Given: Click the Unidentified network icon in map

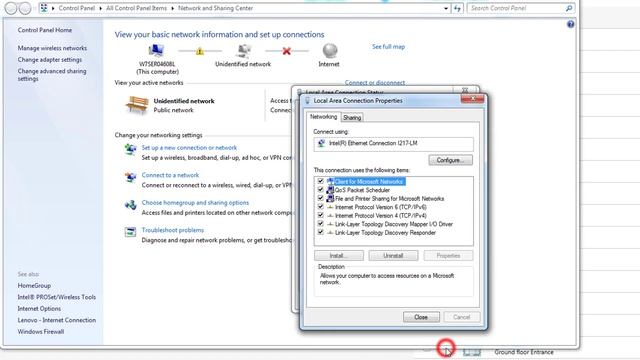Looking at the screenshot, I should coord(244,51).
